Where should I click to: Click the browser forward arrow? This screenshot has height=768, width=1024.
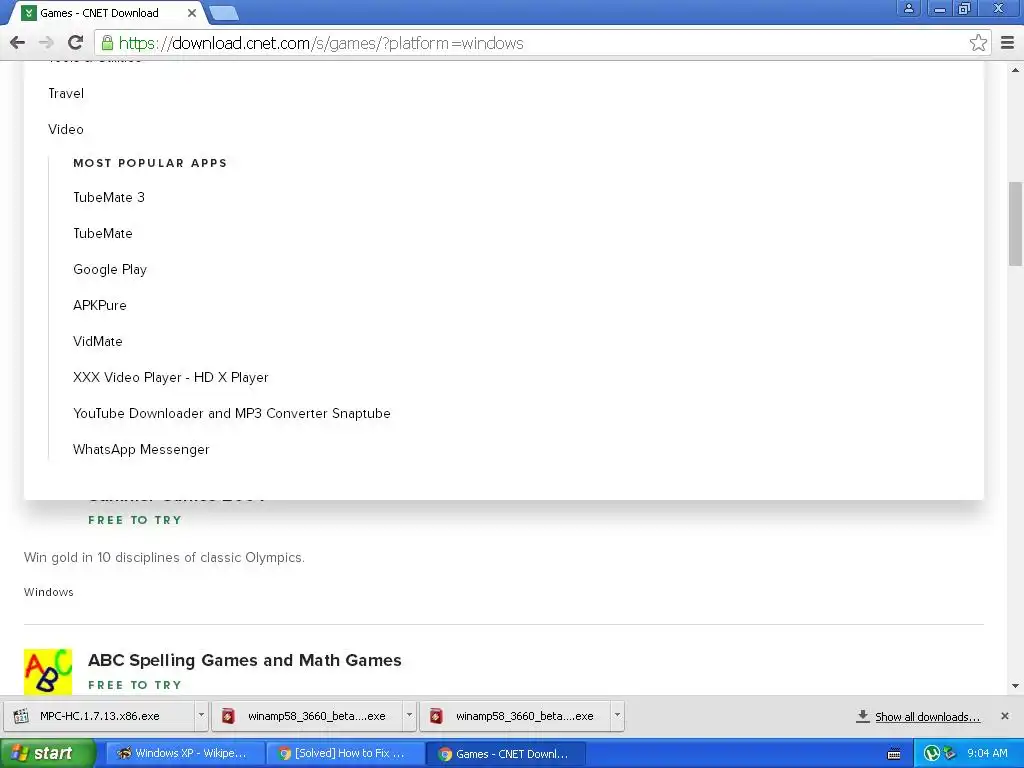tap(46, 43)
